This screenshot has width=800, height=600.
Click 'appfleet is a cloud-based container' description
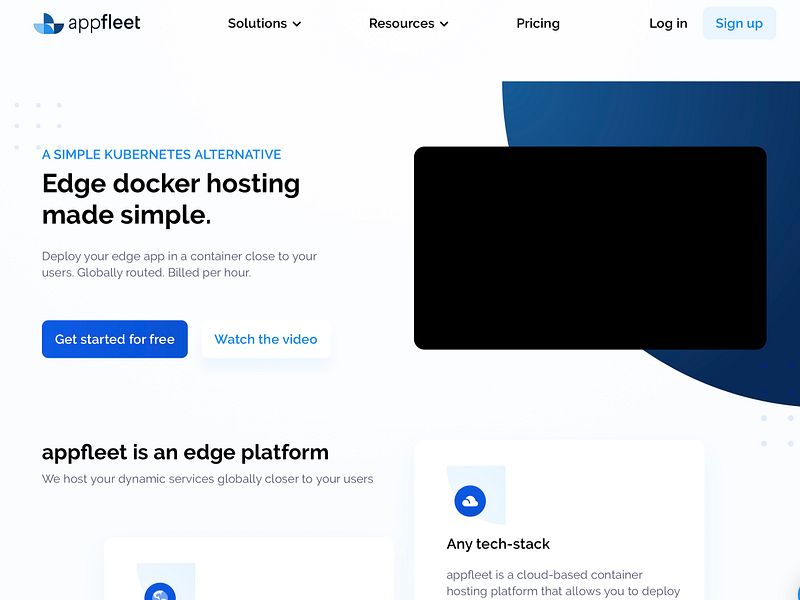(x=563, y=583)
